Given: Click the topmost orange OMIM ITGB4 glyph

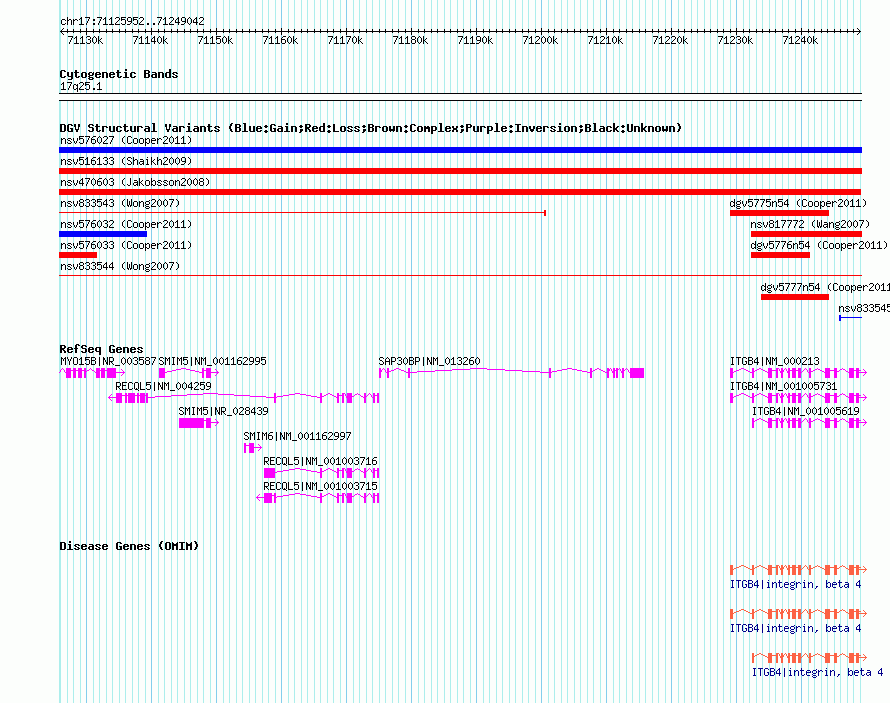Looking at the screenshot, I should click(799, 570).
